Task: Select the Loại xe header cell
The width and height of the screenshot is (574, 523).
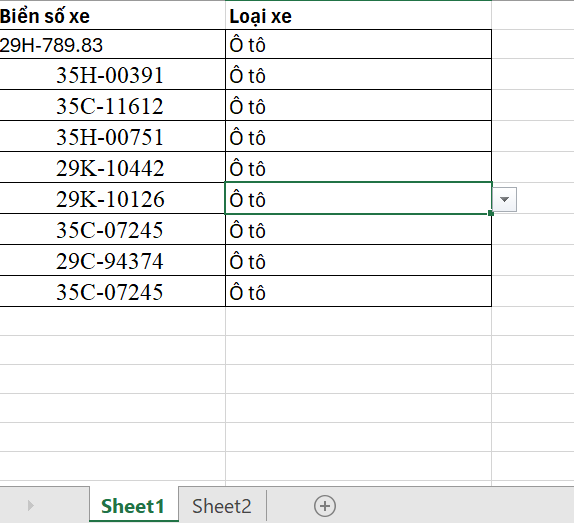Action: pyautogui.click(x=358, y=15)
